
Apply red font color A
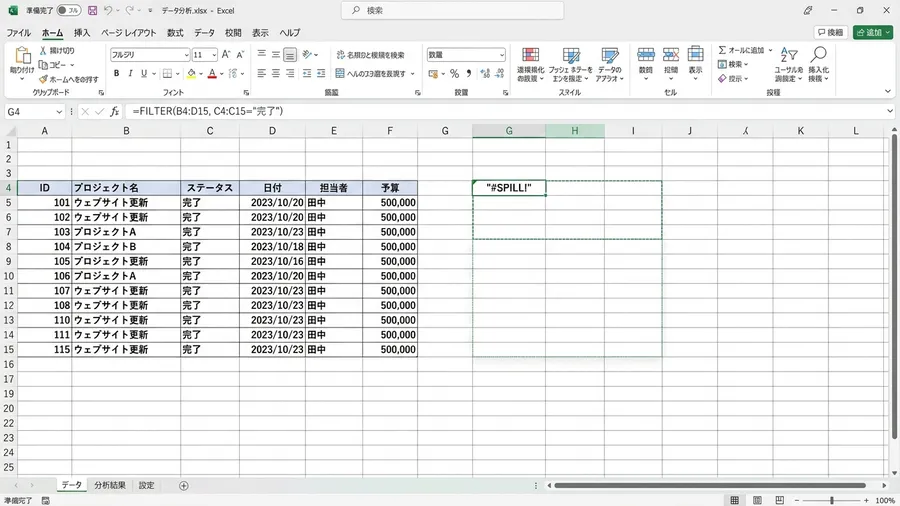[212, 73]
